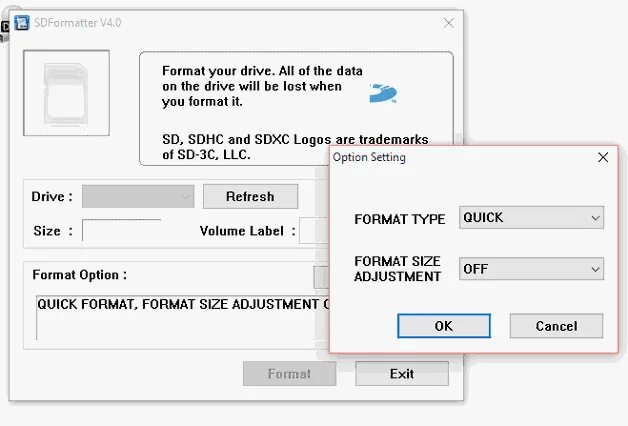The height and width of the screenshot is (426, 628).
Task: Cancel the Option Setting dialog
Action: pyautogui.click(x=556, y=326)
